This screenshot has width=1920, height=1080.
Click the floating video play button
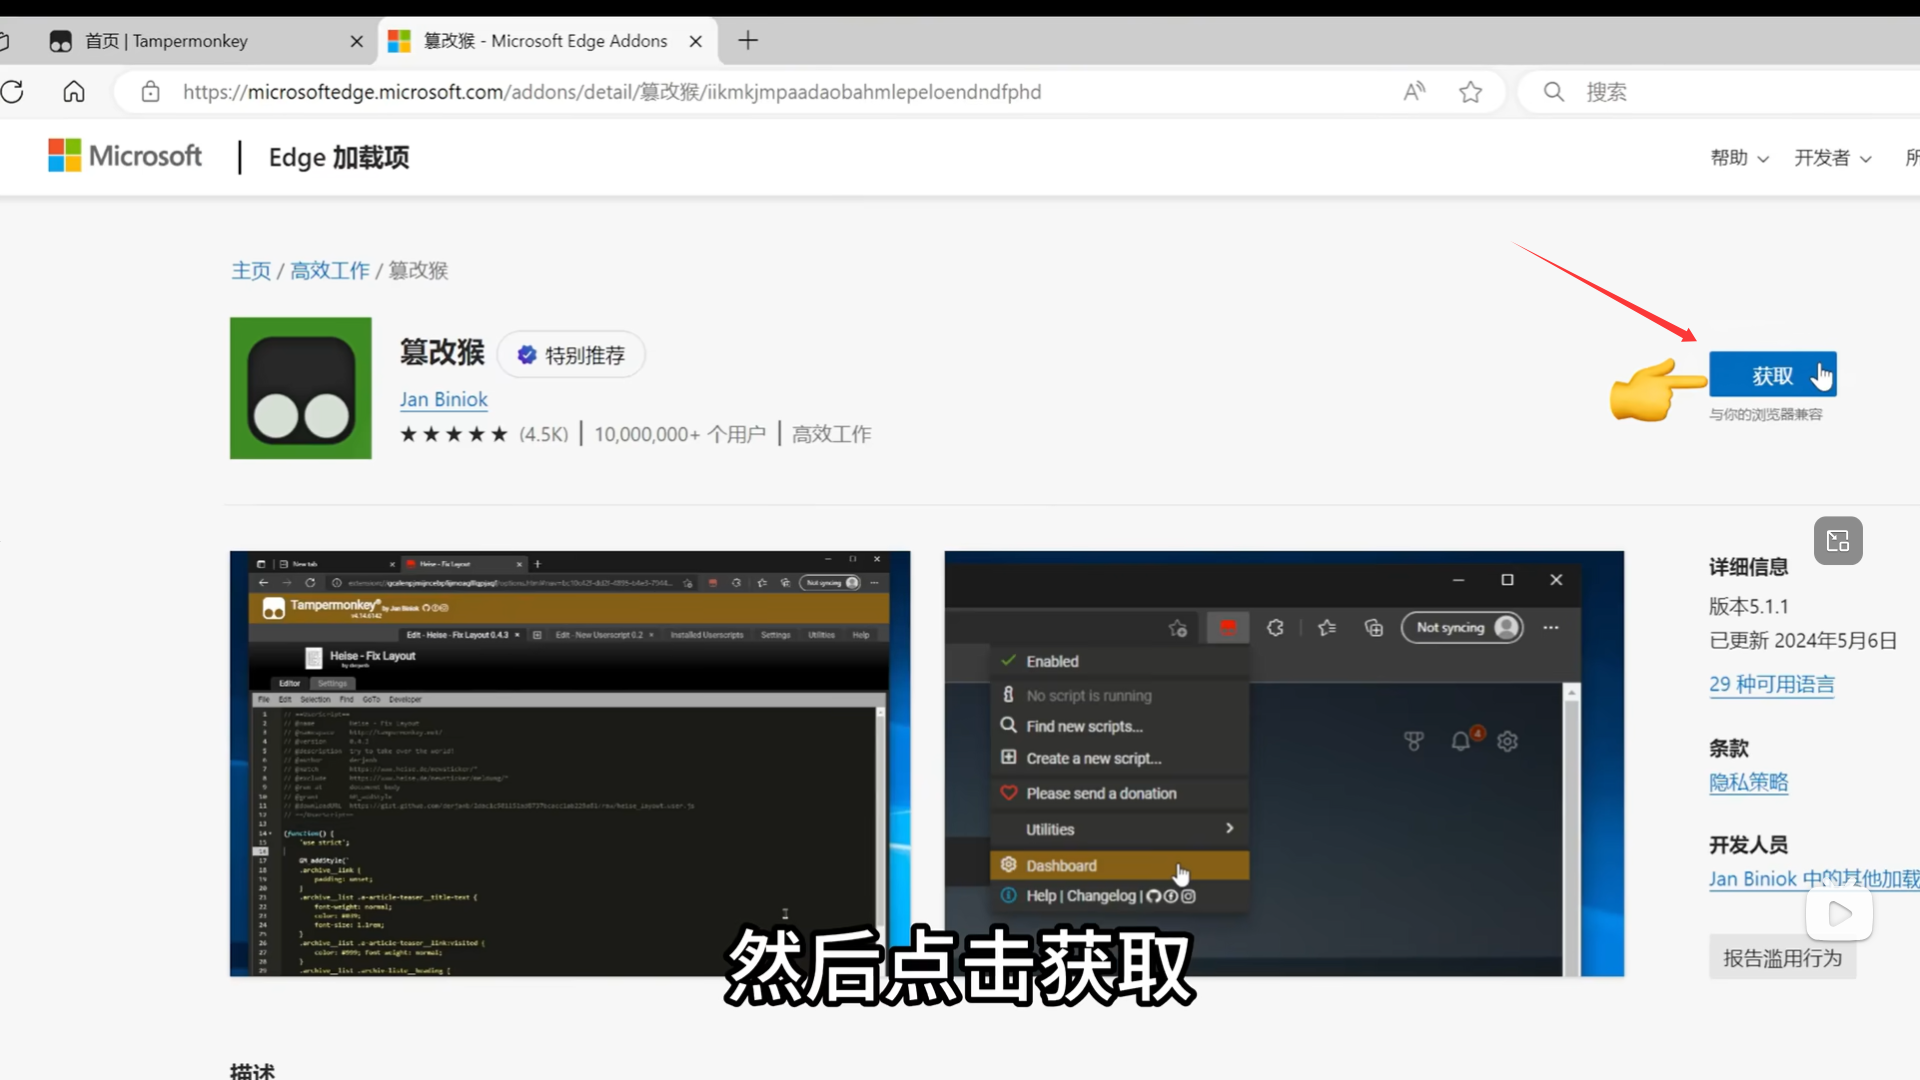point(1839,913)
